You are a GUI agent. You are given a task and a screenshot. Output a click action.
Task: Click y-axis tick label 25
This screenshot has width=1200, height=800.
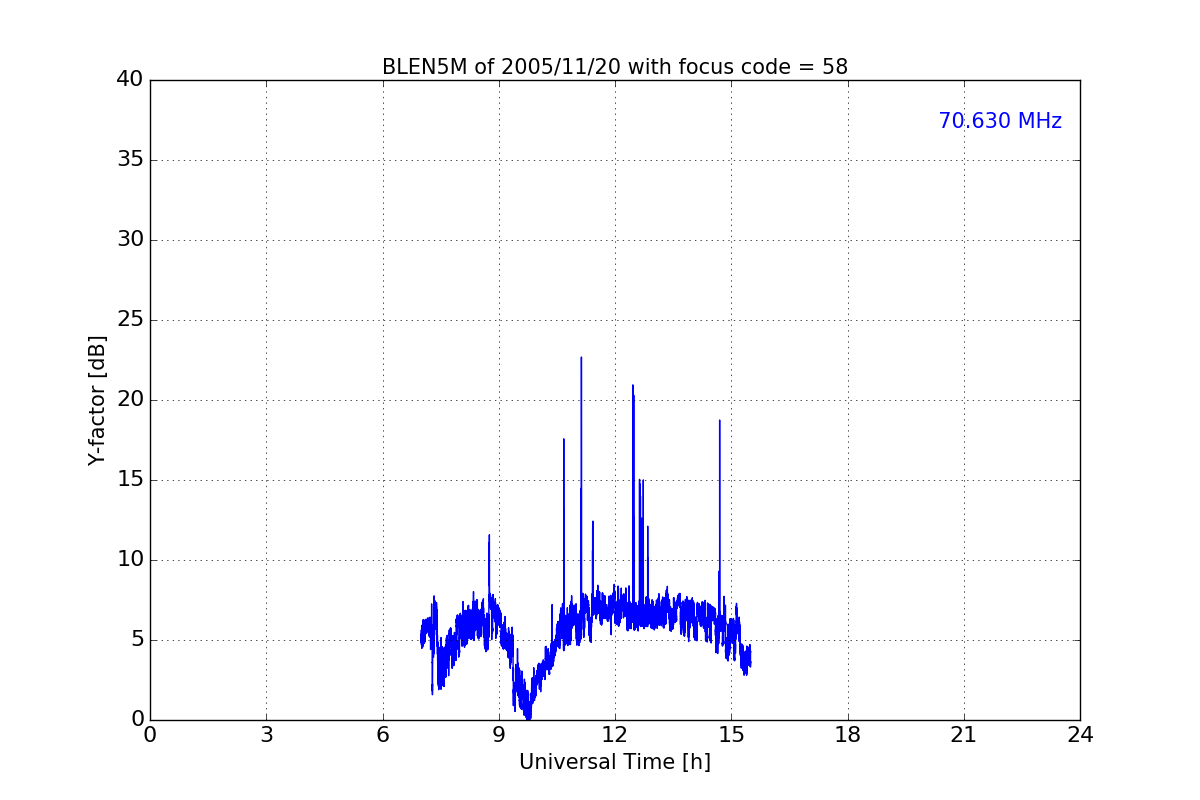[x=129, y=320]
